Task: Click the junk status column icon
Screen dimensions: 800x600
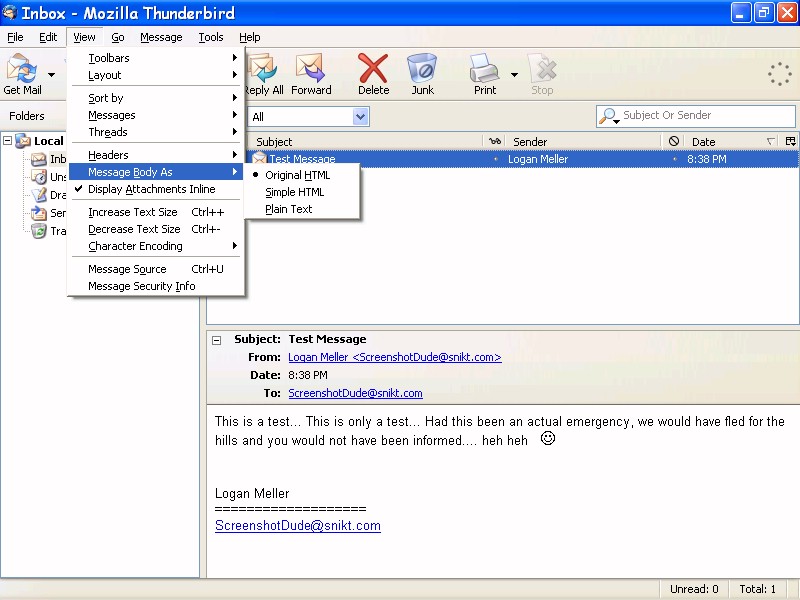Action: (x=673, y=141)
